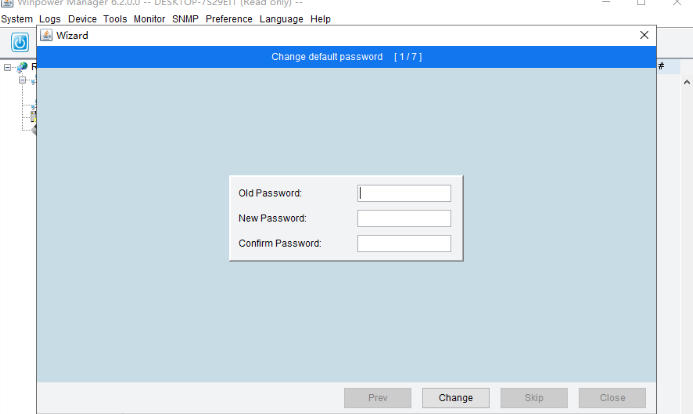Open the Help menu

pyautogui.click(x=320, y=19)
